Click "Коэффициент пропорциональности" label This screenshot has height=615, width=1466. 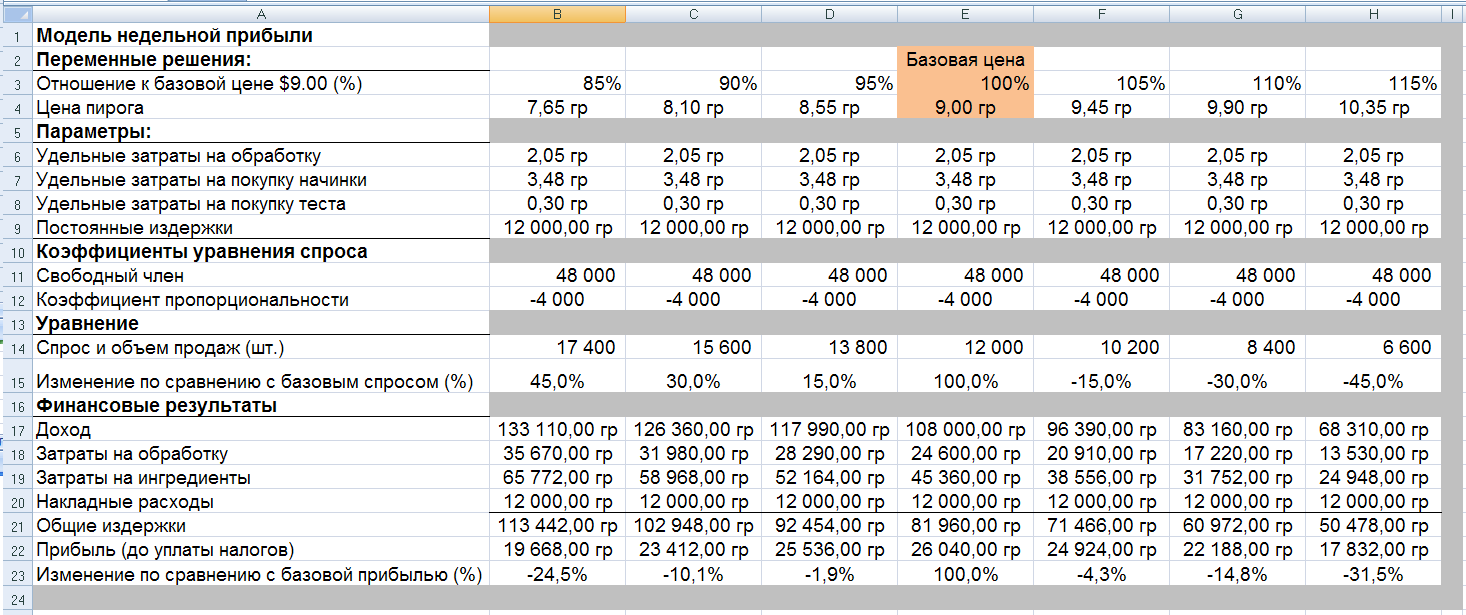(x=192, y=299)
